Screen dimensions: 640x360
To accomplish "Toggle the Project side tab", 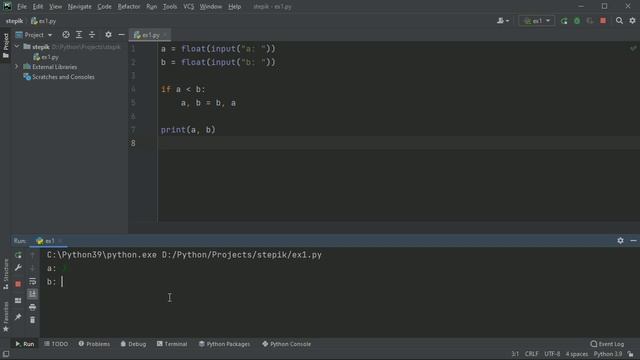I will pyautogui.click(x=6, y=46).
